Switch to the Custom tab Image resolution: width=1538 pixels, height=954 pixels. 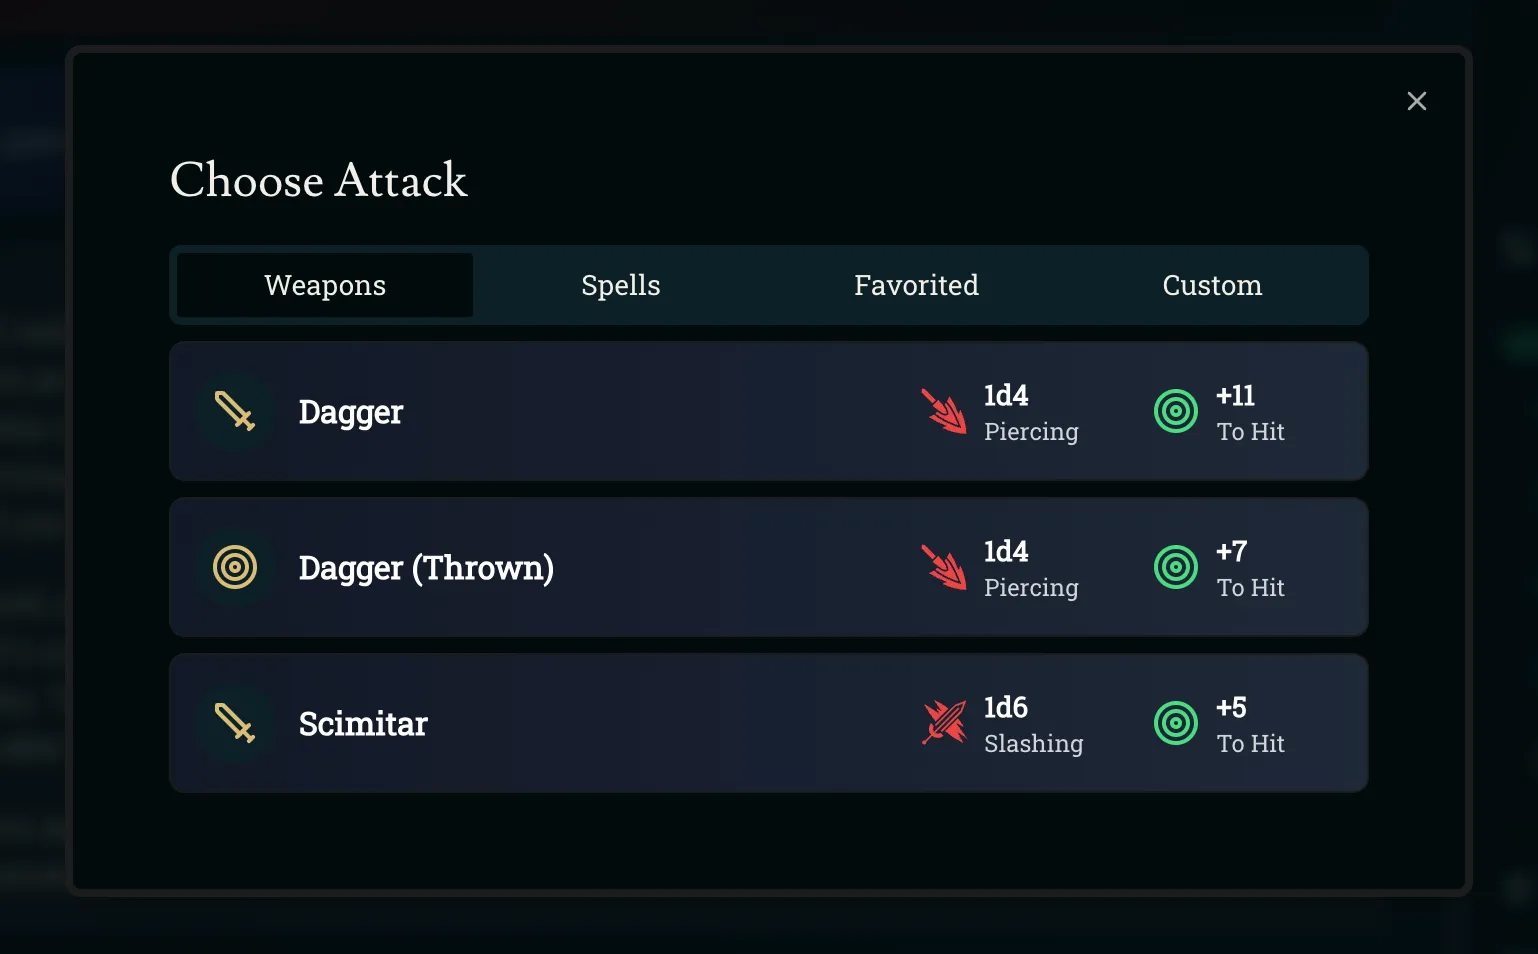[x=1212, y=285]
